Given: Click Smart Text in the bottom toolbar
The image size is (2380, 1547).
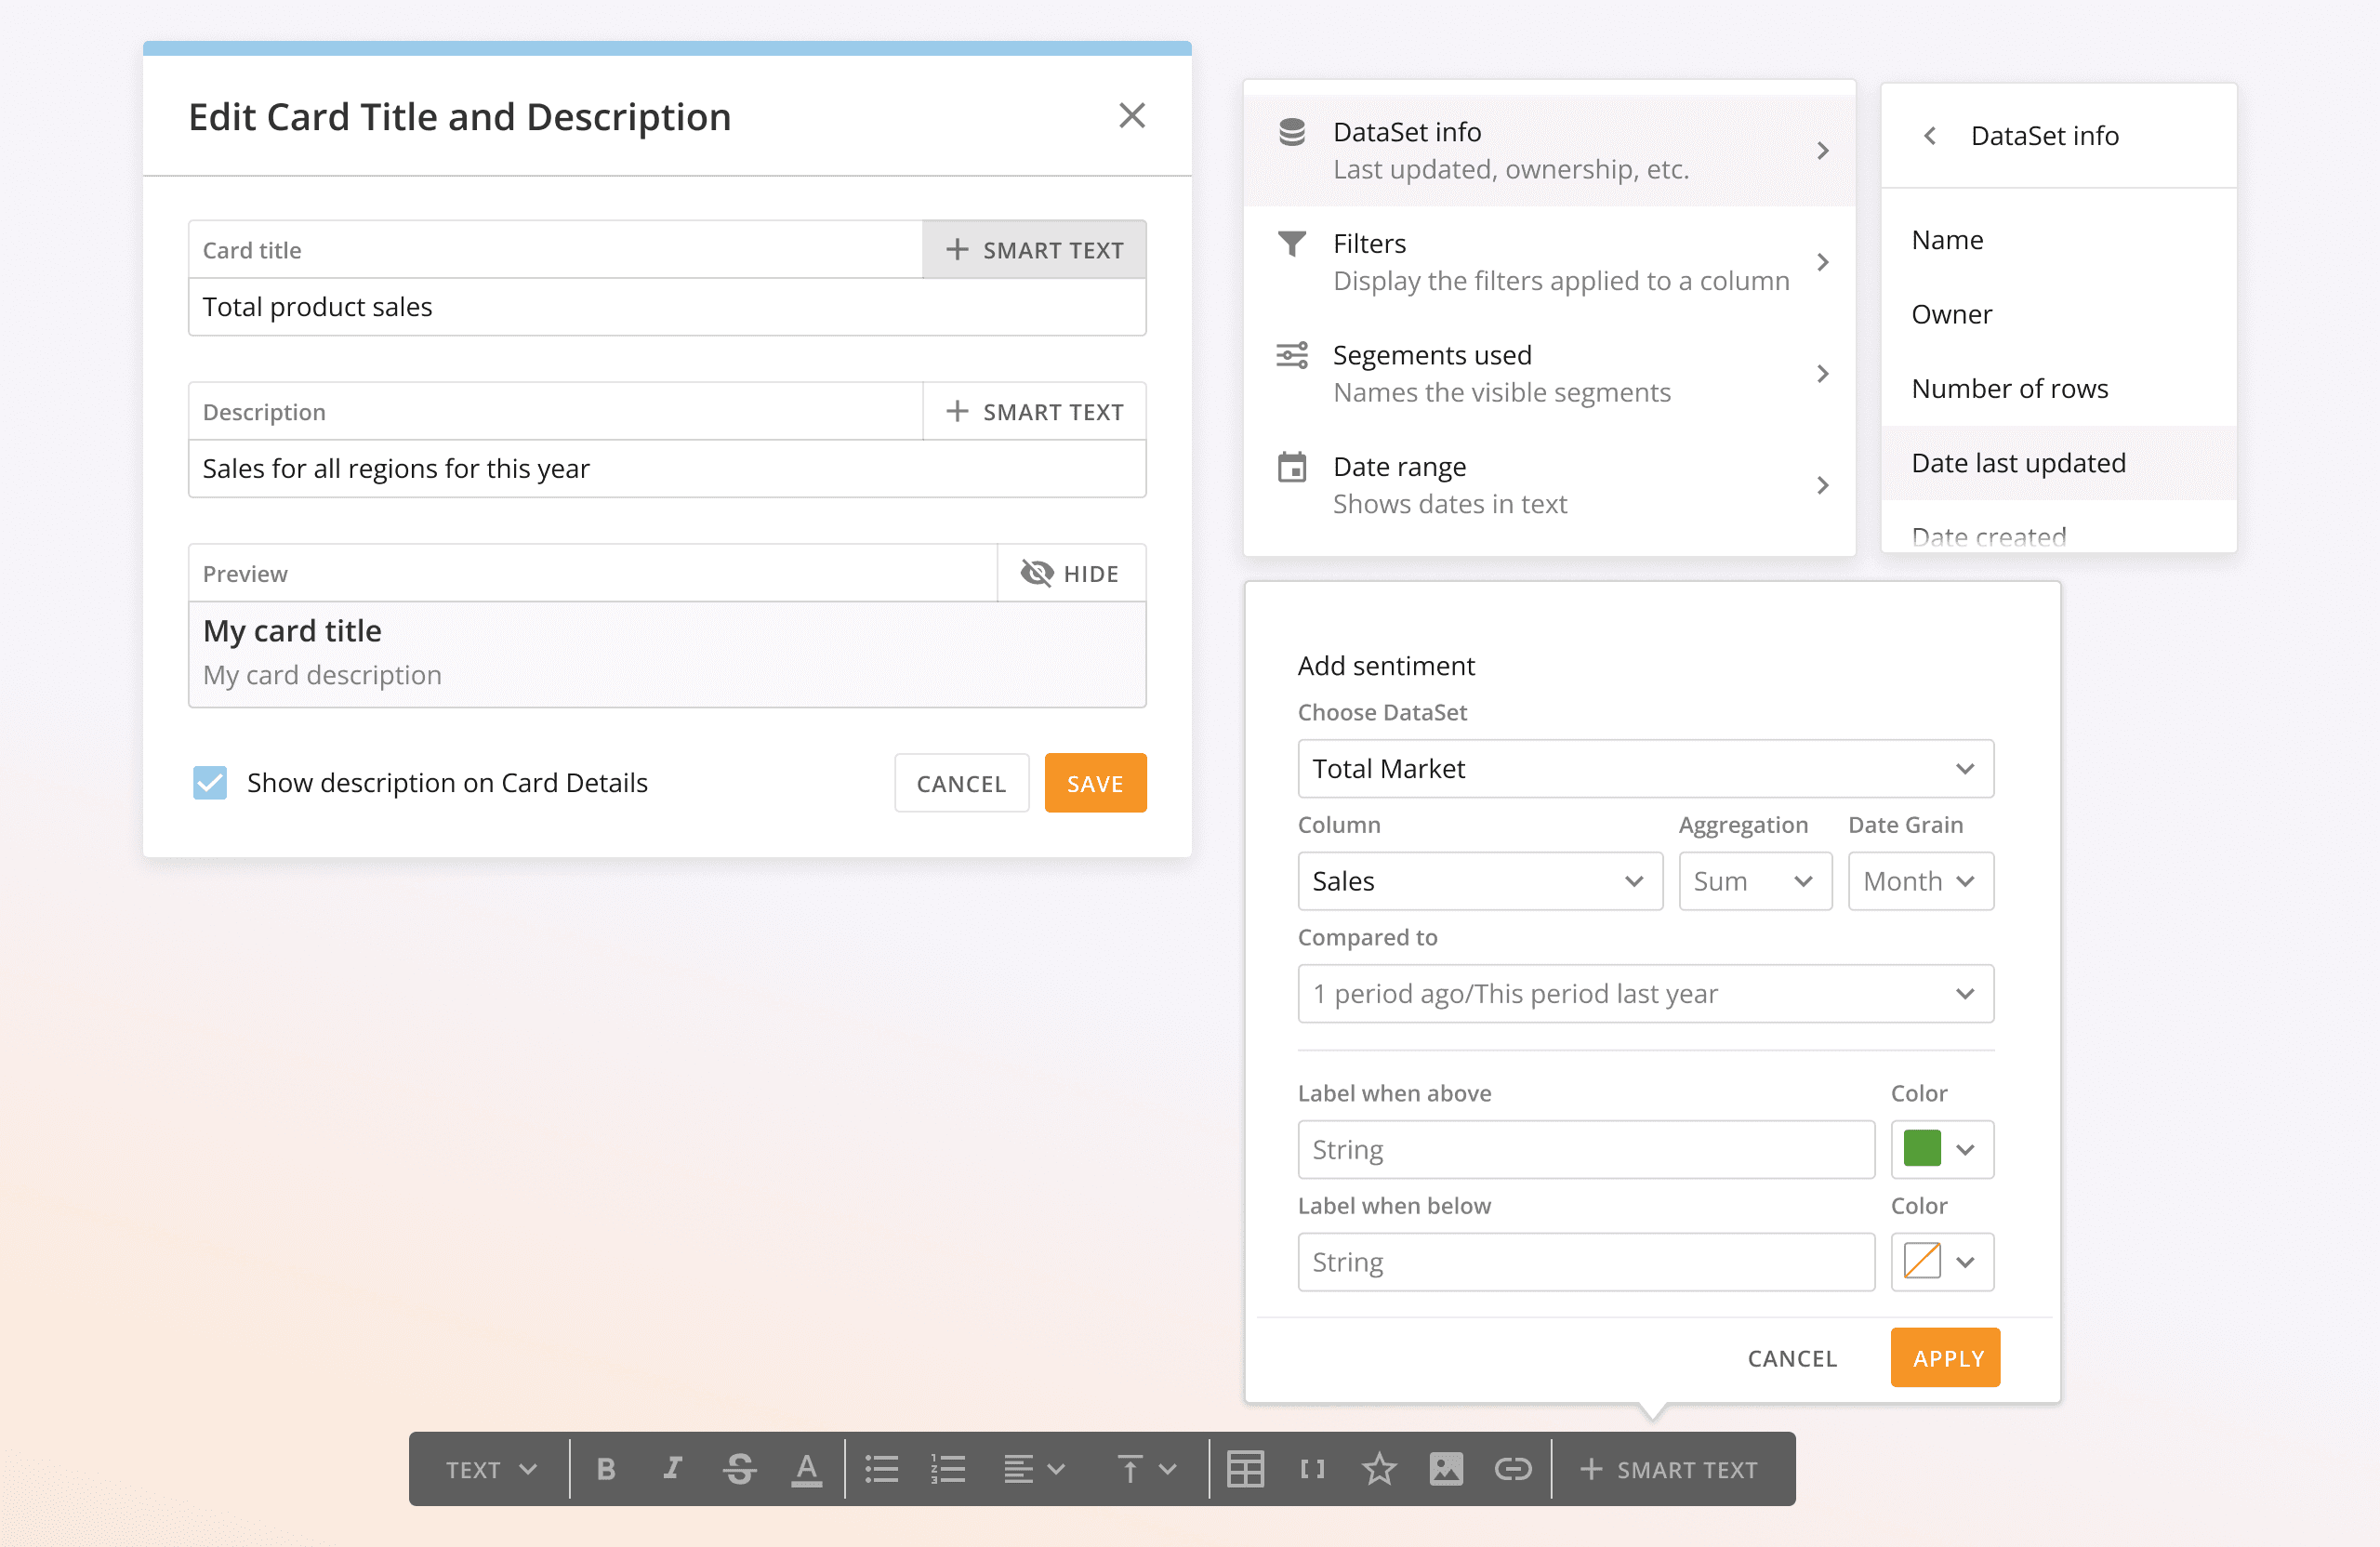Looking at the screenshot, I should coord(1669,1468).
